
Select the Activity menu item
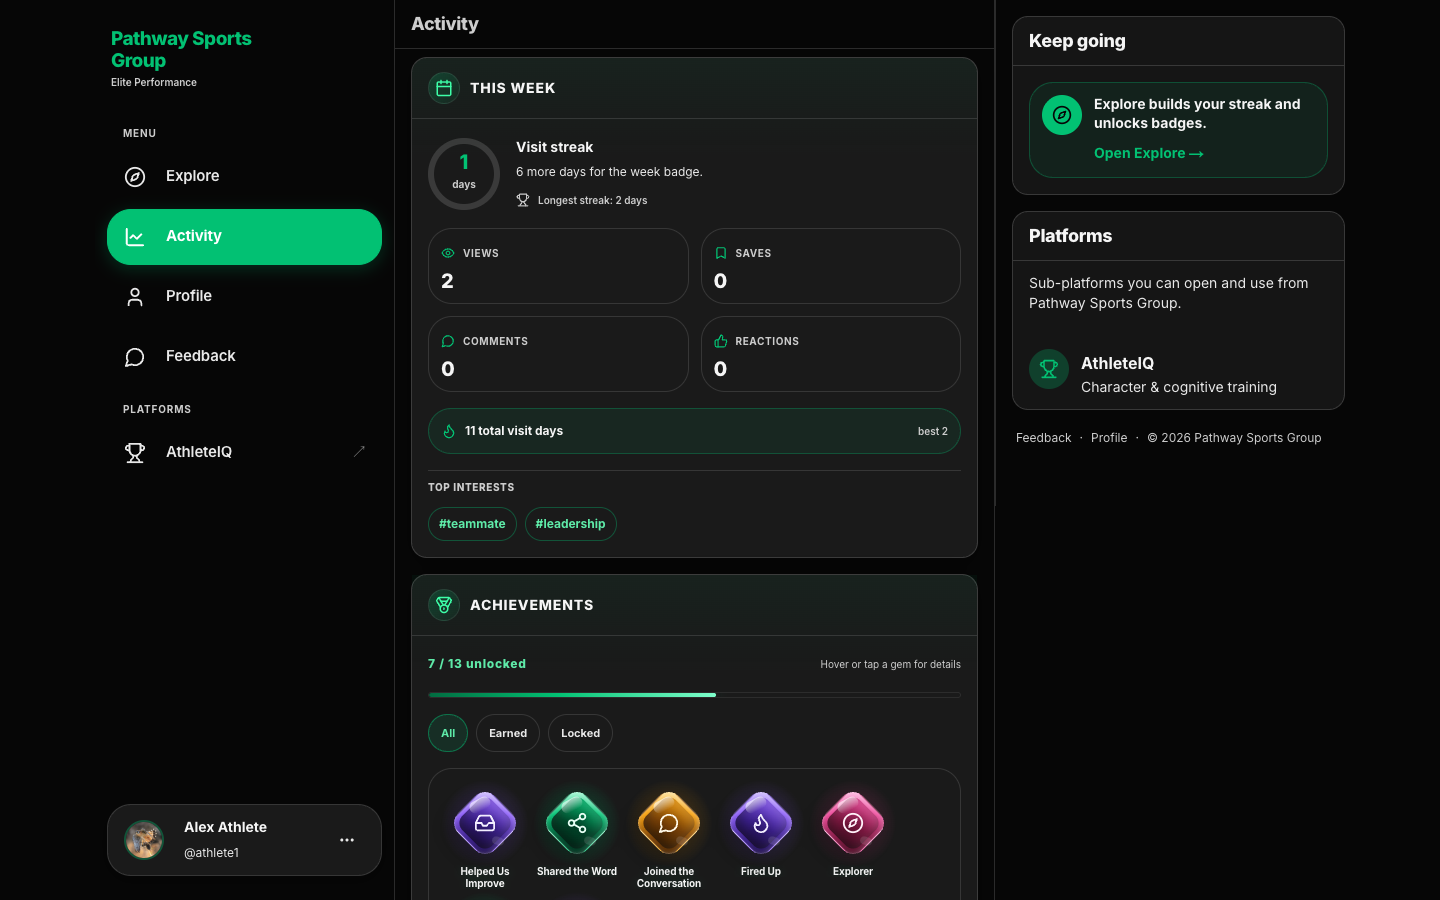pyautogui.click(x=244, y=237)
